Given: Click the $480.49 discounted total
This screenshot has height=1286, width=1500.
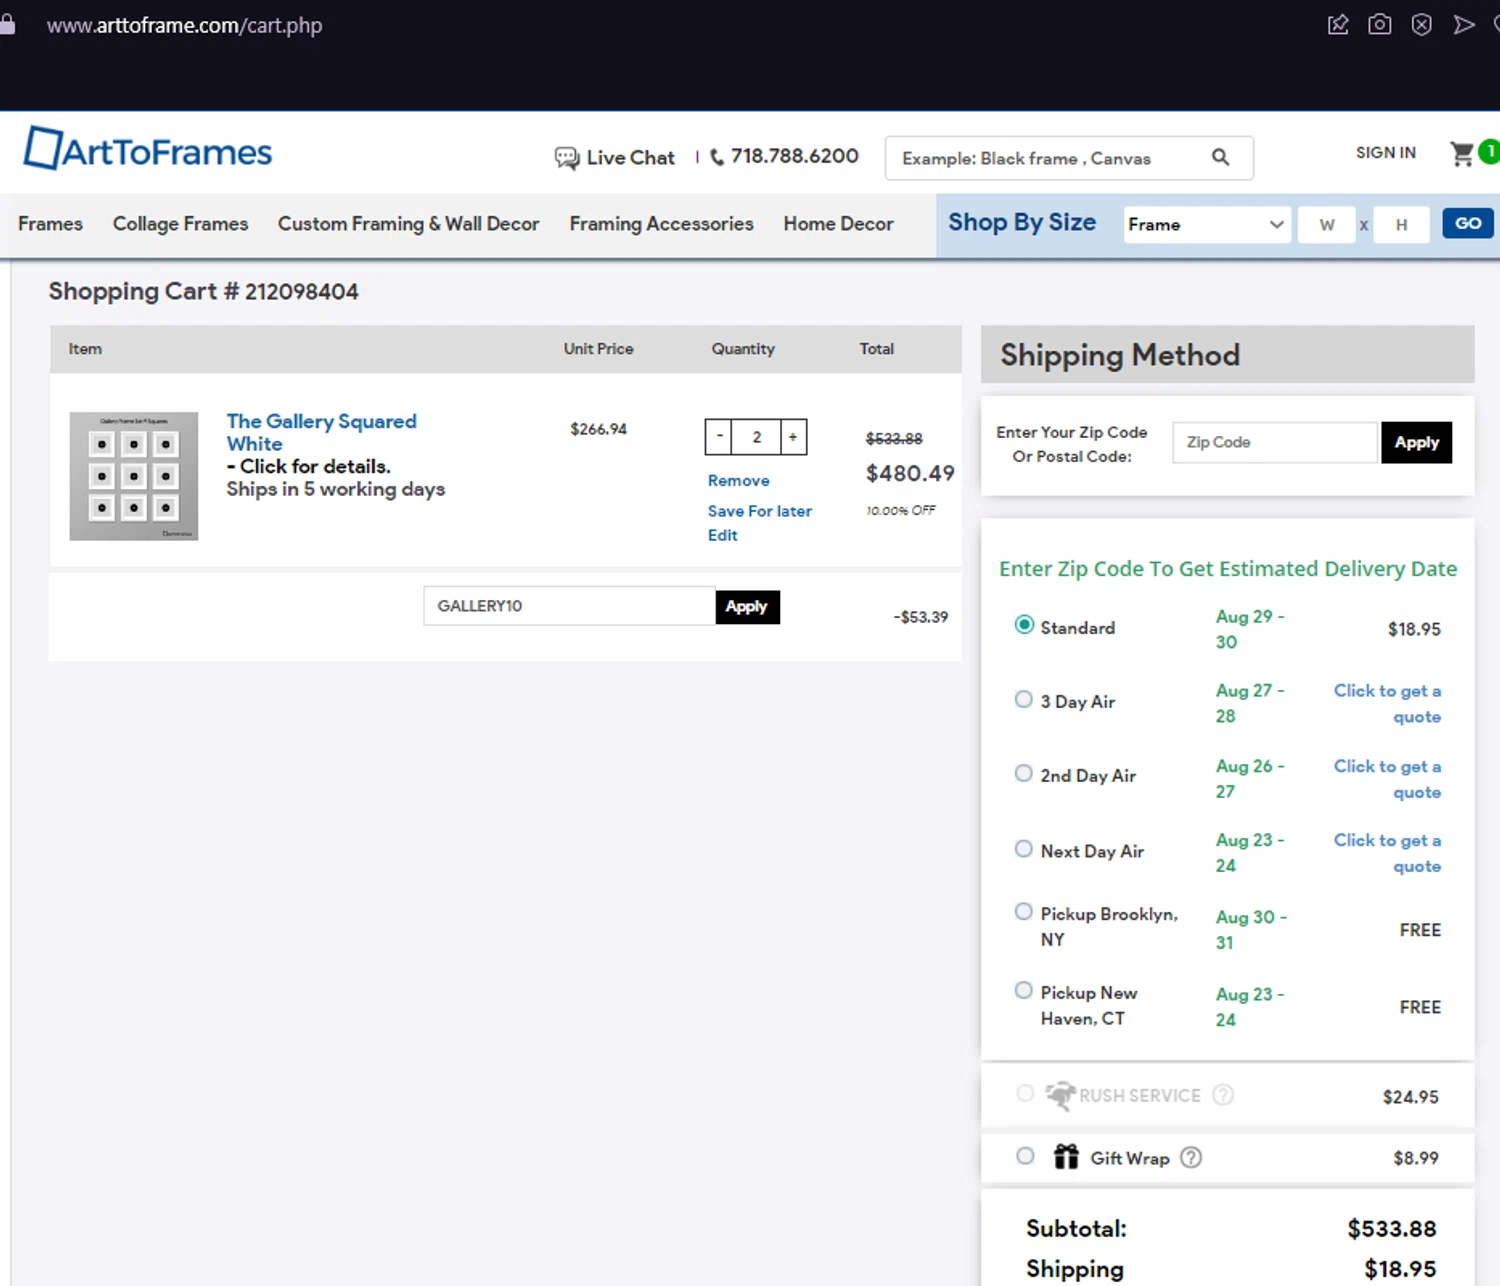Looking at the screenshot, I should pyautogui.click(x=910, y=473).
